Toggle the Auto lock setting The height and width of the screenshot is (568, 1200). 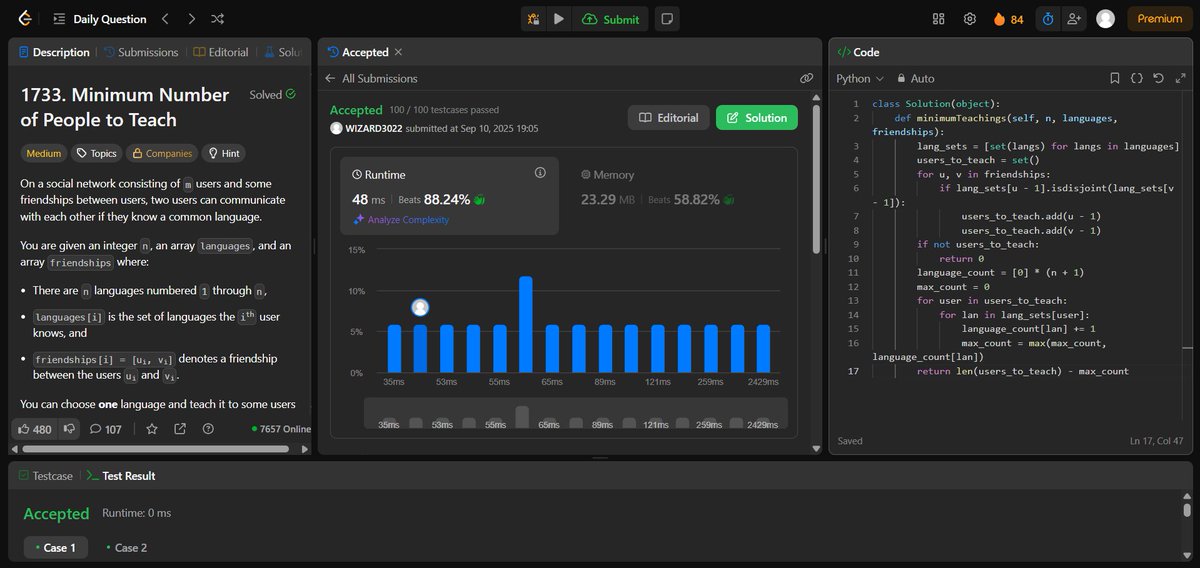(916, 78)
